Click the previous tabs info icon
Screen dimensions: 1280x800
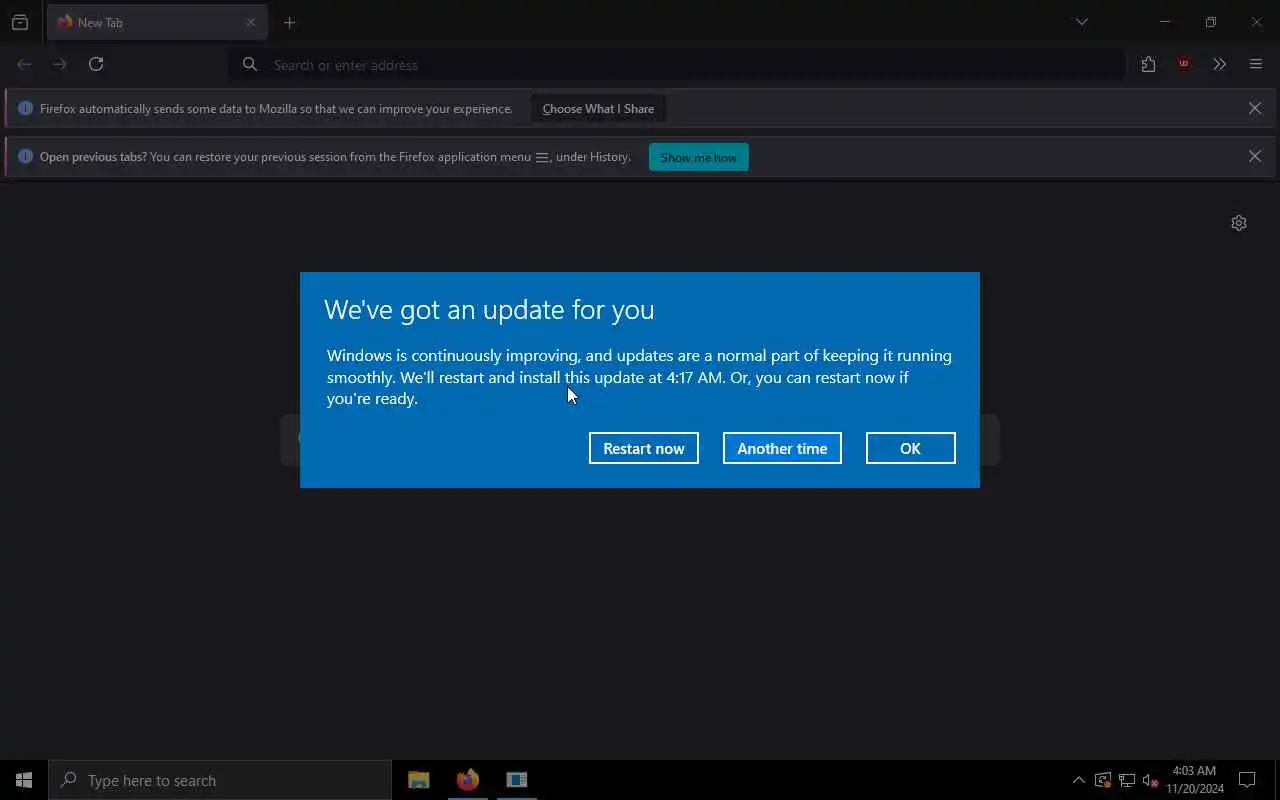click(26, 156)
